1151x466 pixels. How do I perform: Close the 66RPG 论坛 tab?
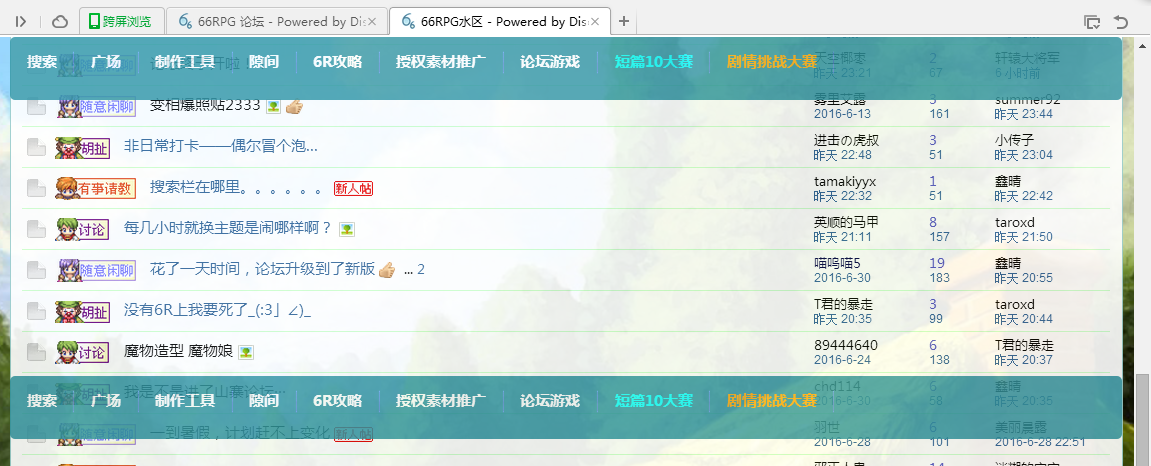(372, 22)
